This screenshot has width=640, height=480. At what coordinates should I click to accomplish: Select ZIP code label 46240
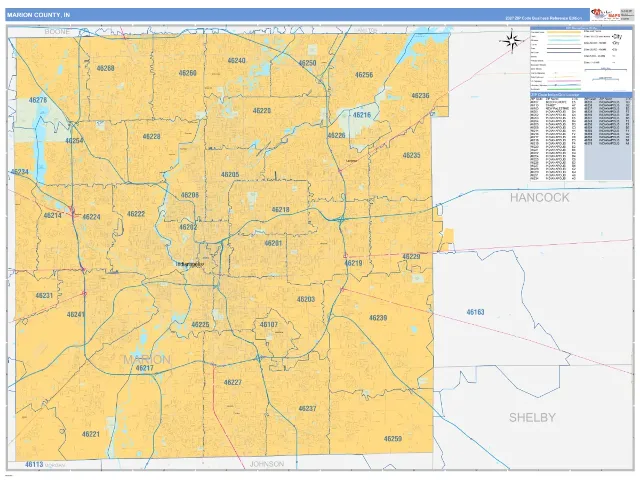pyautogui.click(x=237, y=60)
